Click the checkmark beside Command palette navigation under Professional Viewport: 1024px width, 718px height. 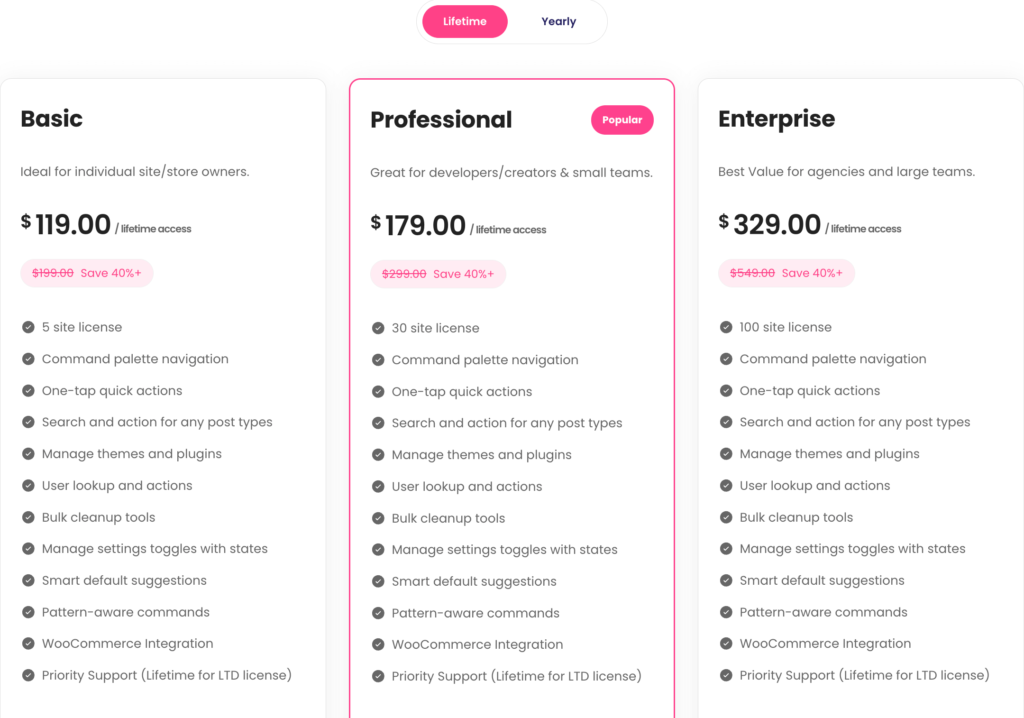pos(378,359)
